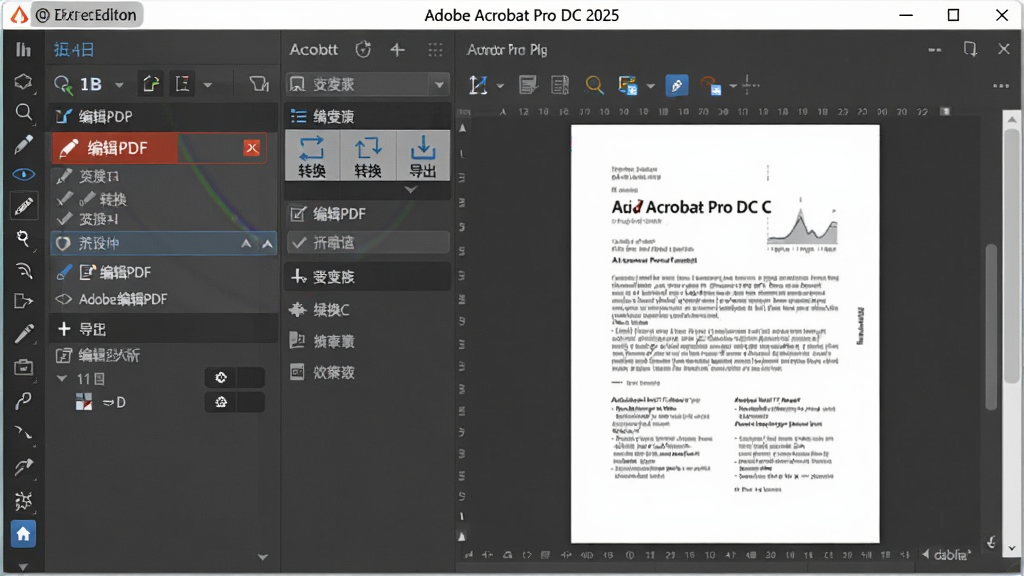Open the dropdown arrow next to 1B
The image size is (1024, 576).
coord(119,85)
